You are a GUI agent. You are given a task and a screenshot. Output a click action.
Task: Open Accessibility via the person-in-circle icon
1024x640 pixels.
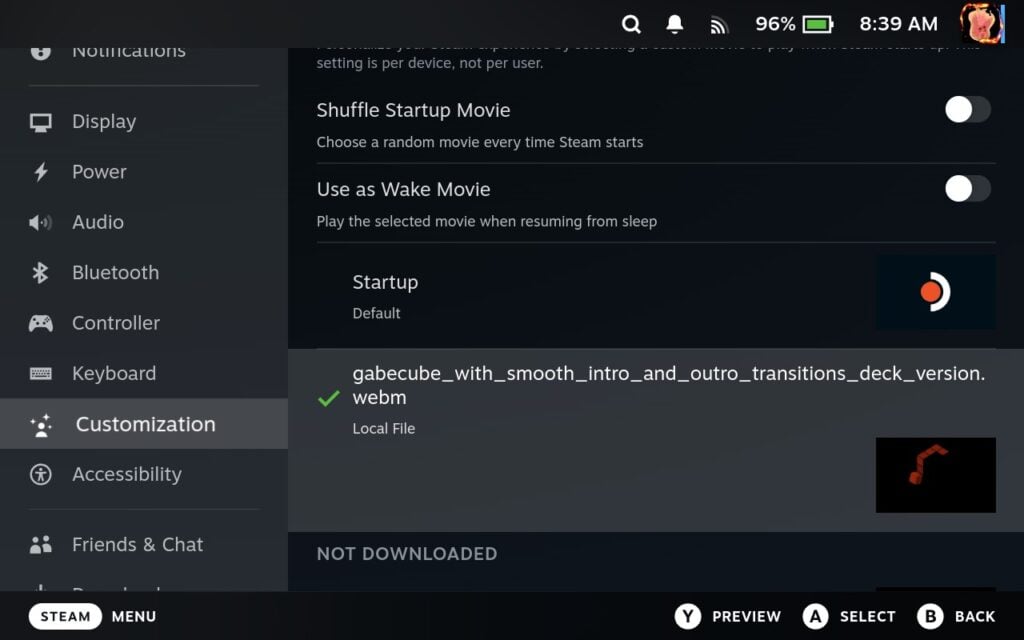[41, 474]
